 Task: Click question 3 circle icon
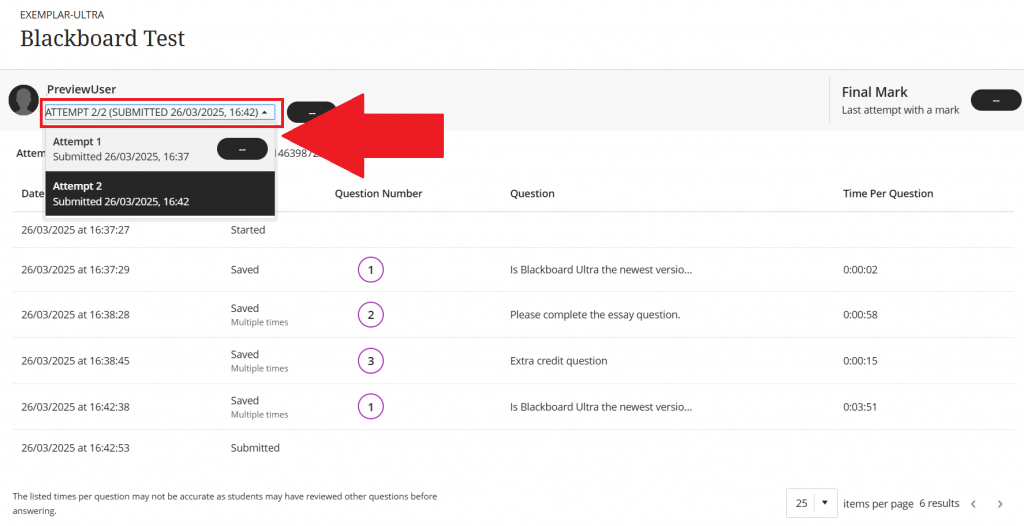click(371, 361)
